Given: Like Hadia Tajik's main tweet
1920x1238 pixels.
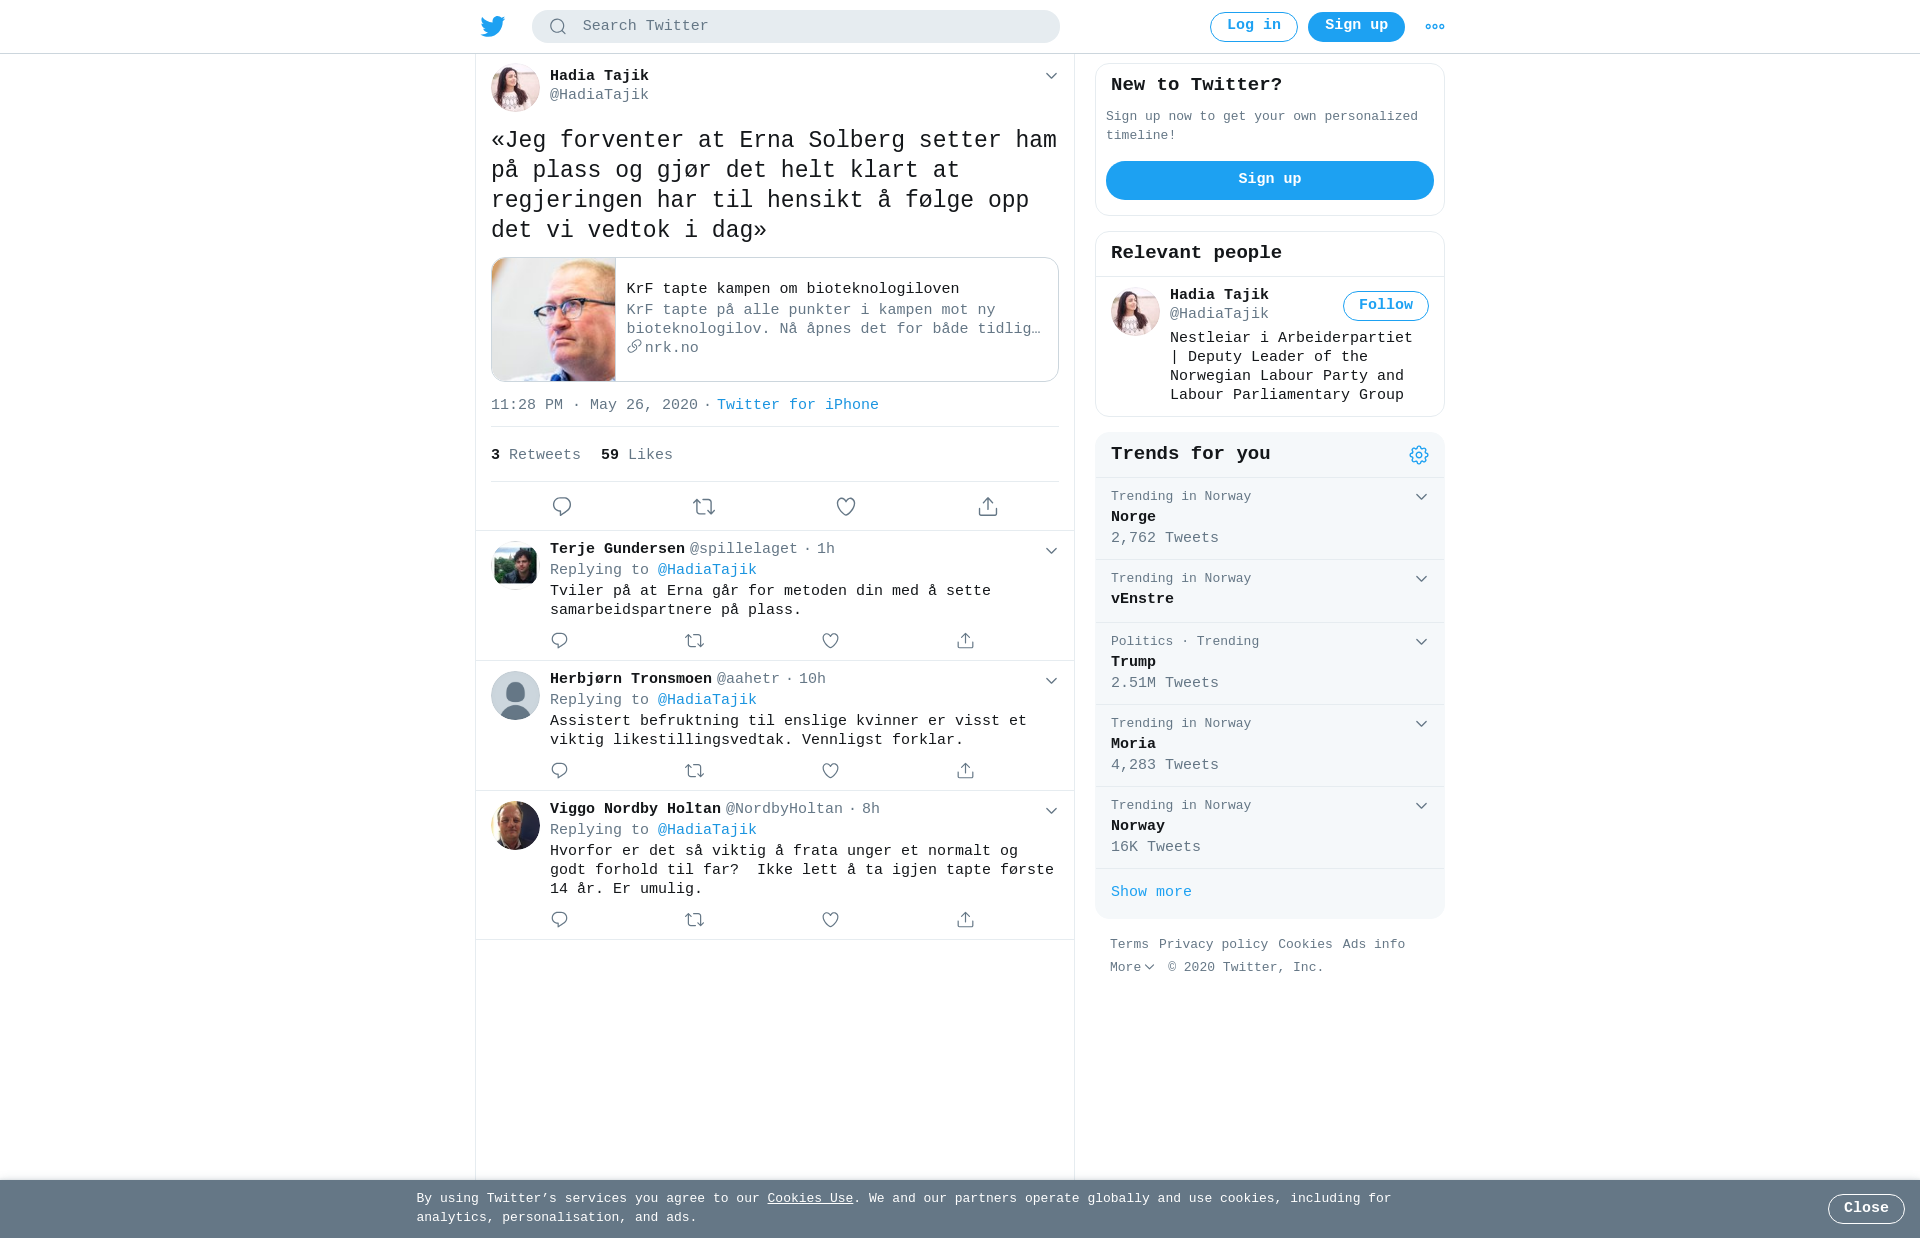Looking at the screenshot, I should tap(846, 507).
